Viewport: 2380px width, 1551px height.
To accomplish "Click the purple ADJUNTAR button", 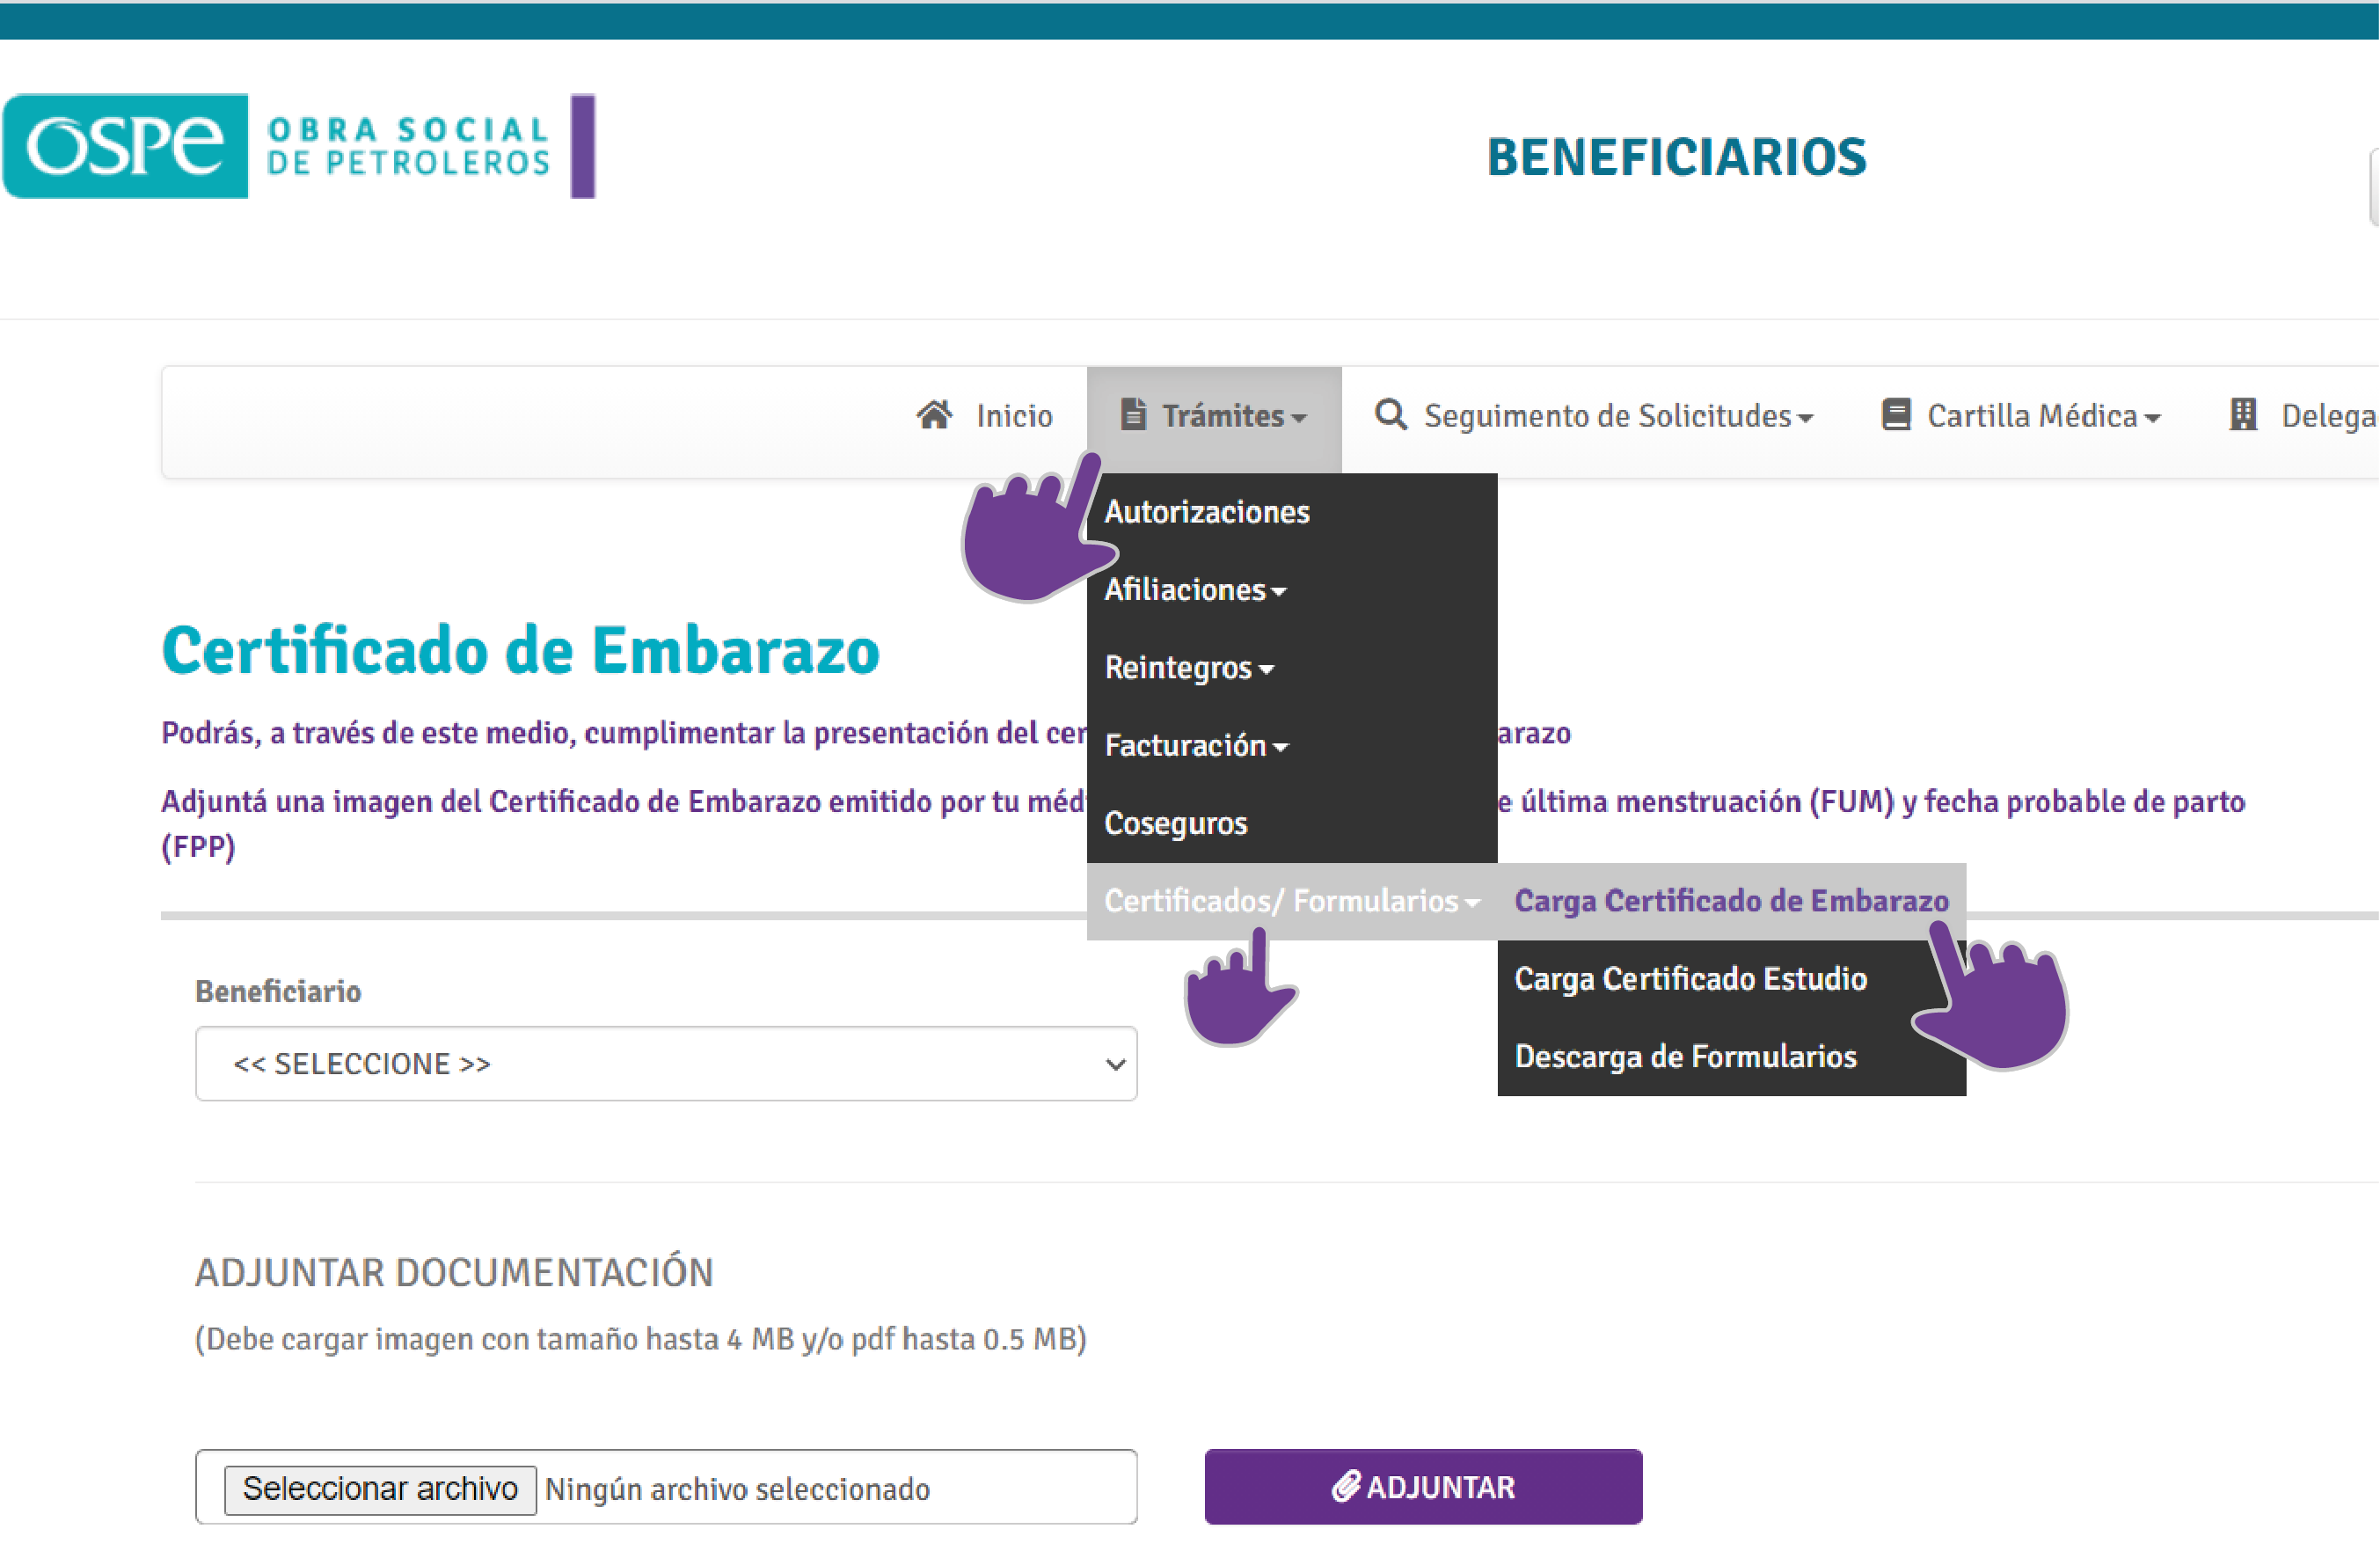I will tap(1424, 1488).
